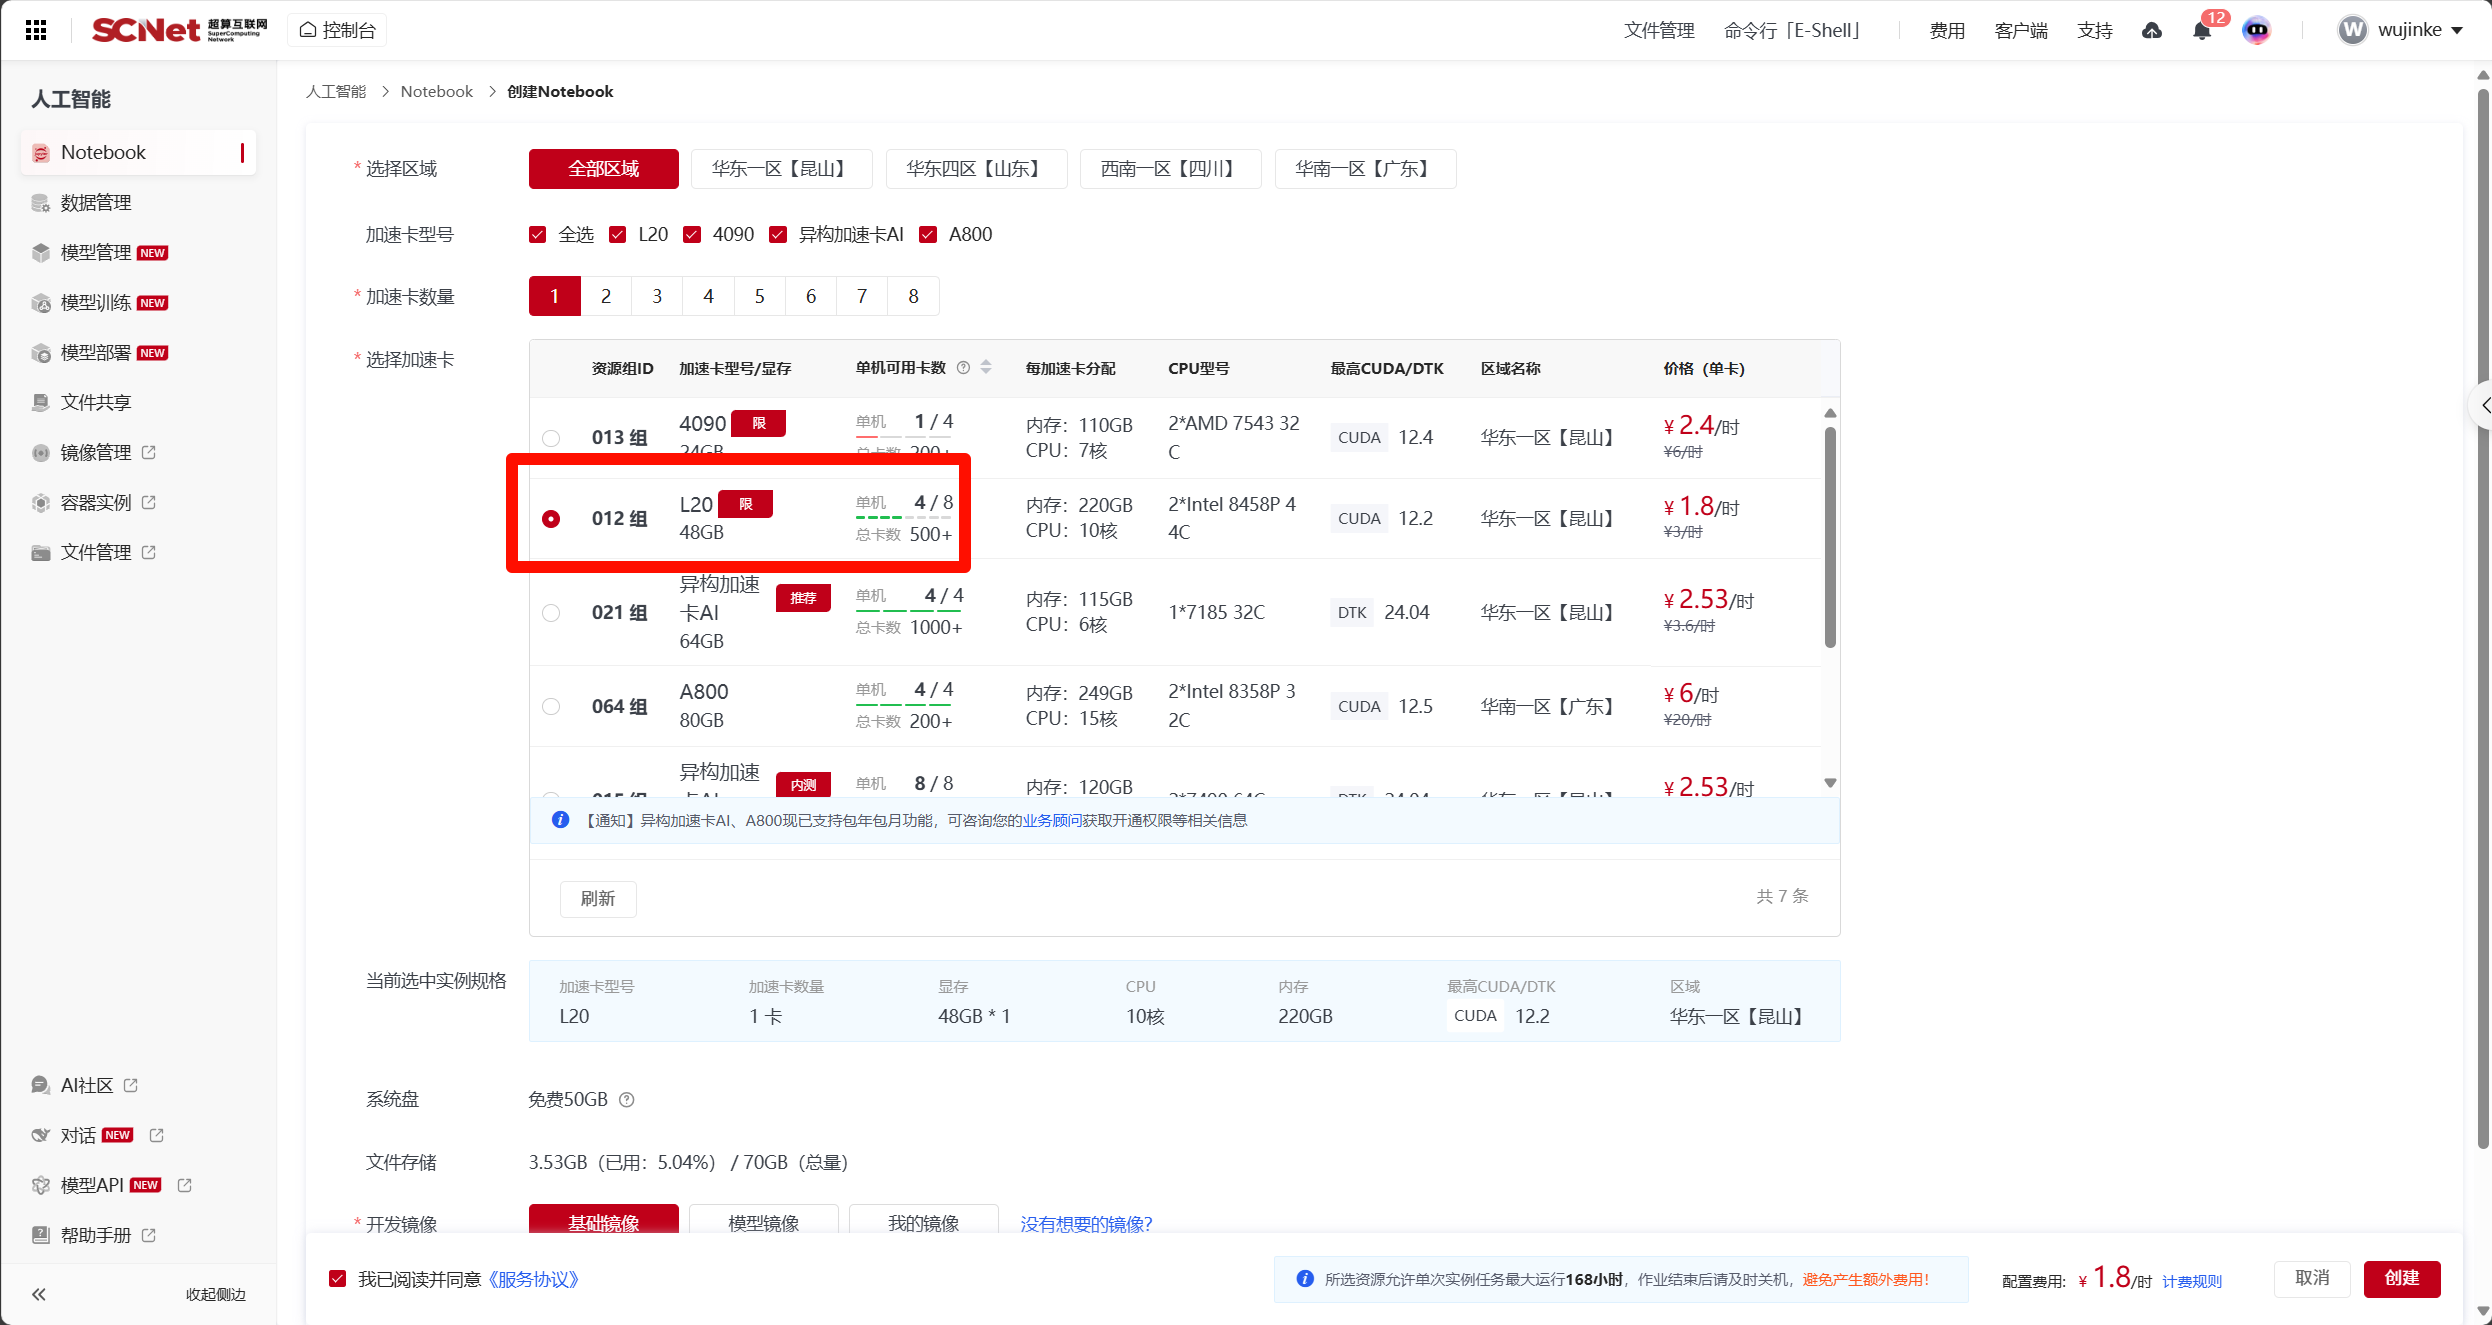Sort by 单机可用卡数 arrows
This screenshot has width=2492, height=1325.
pyautogui.click(x=986, y=368)
